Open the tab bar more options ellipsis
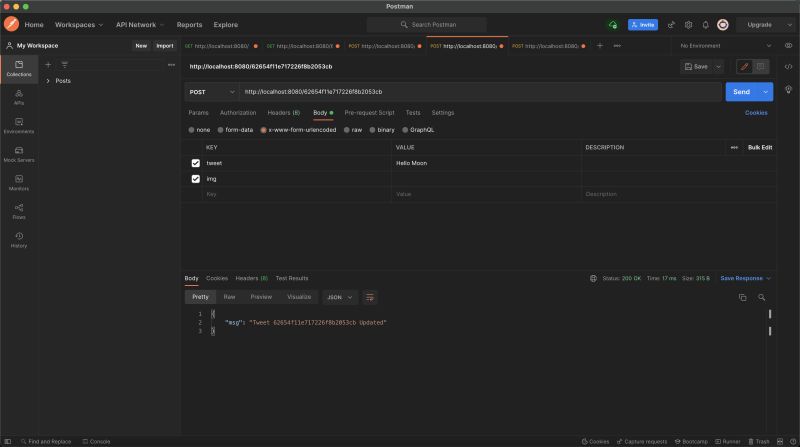The image size is (800, 447). [x=617, y=46]
